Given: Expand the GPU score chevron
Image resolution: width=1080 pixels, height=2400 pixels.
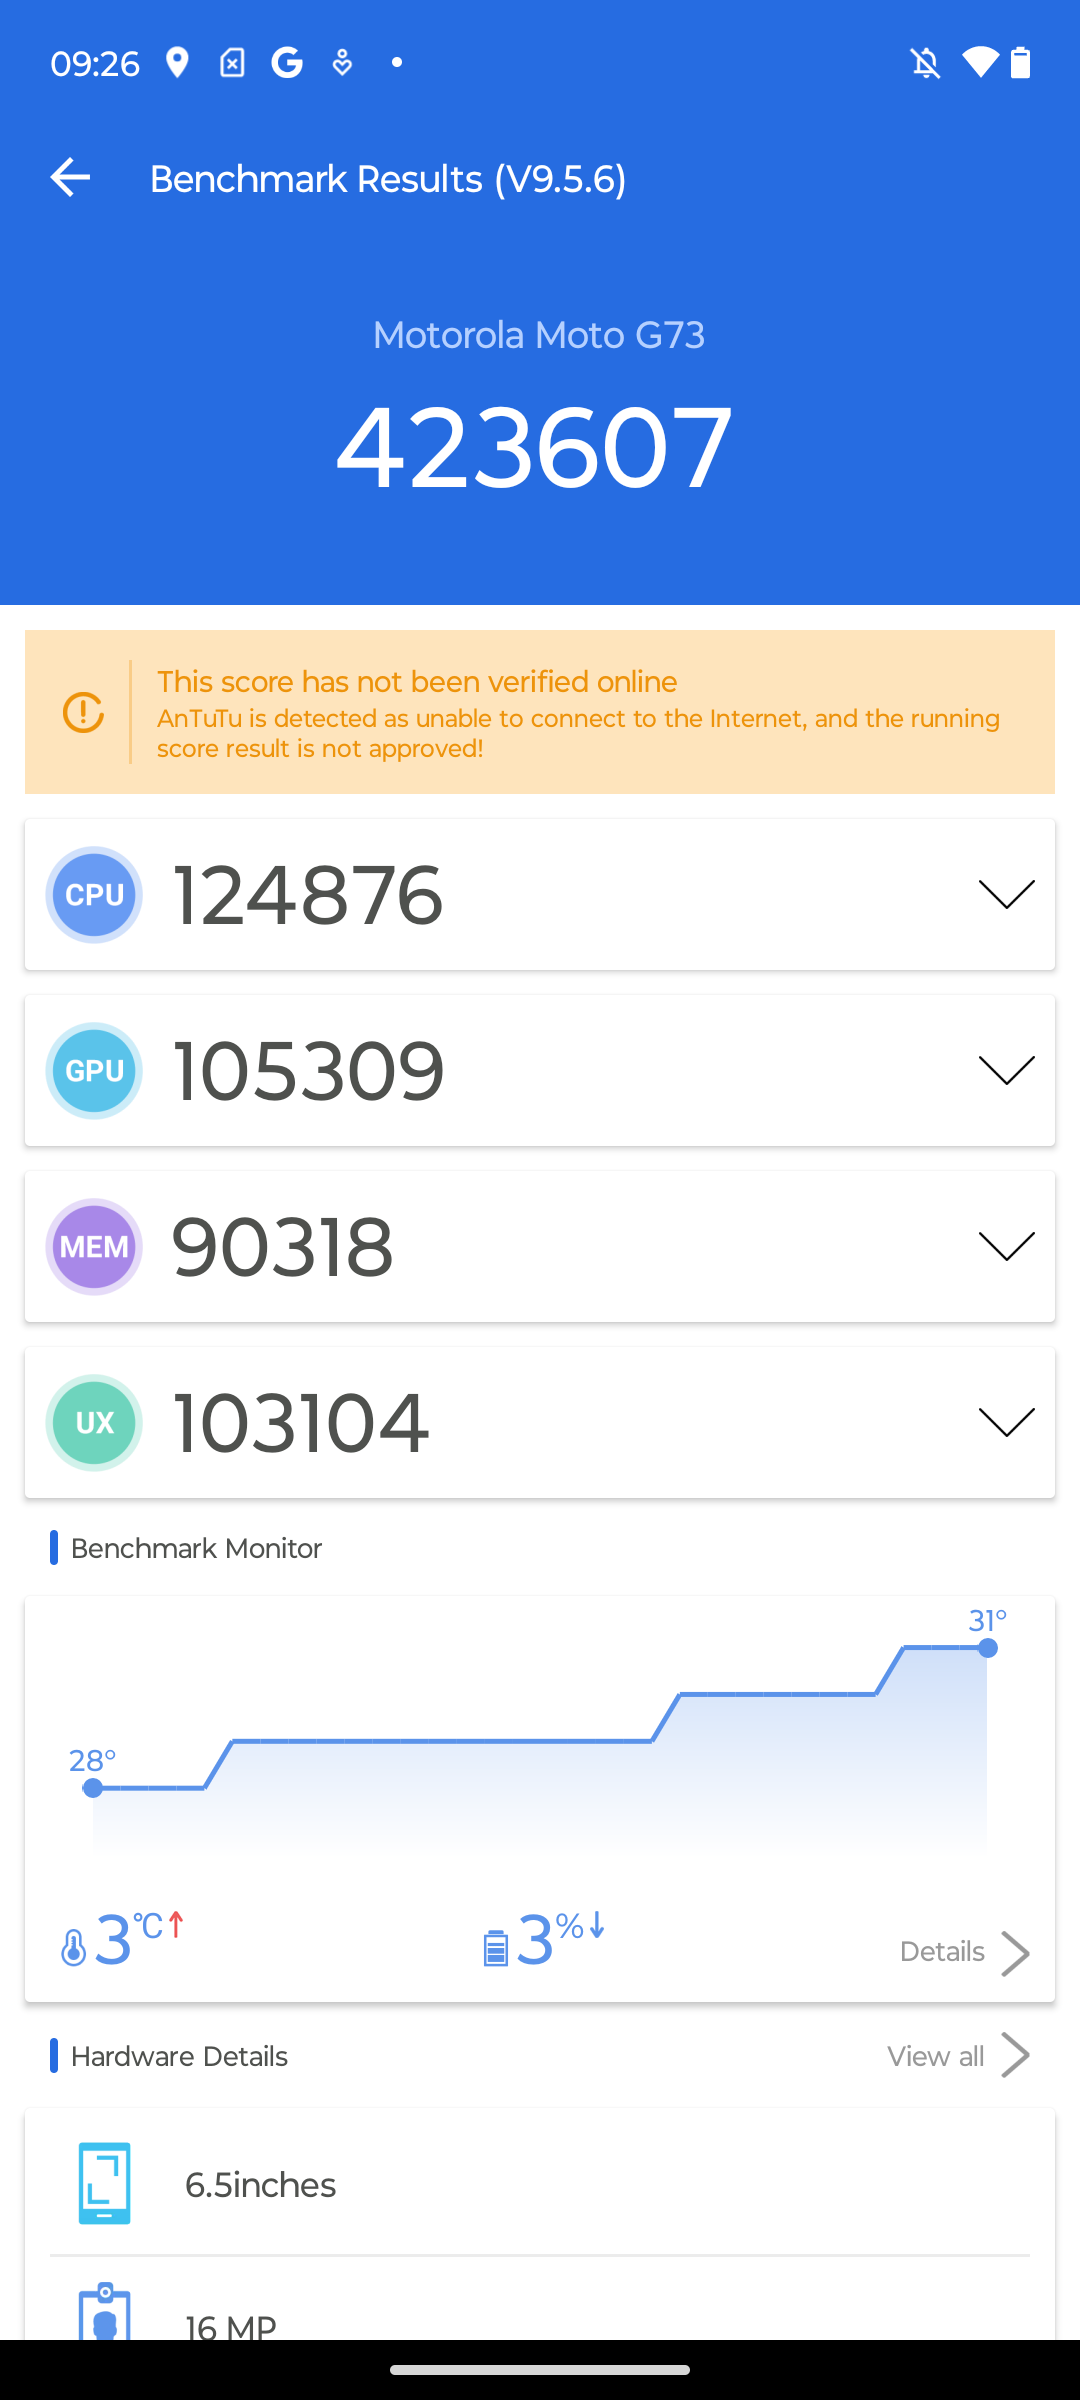Looking at the screenshot, I should point(1006,1070).
